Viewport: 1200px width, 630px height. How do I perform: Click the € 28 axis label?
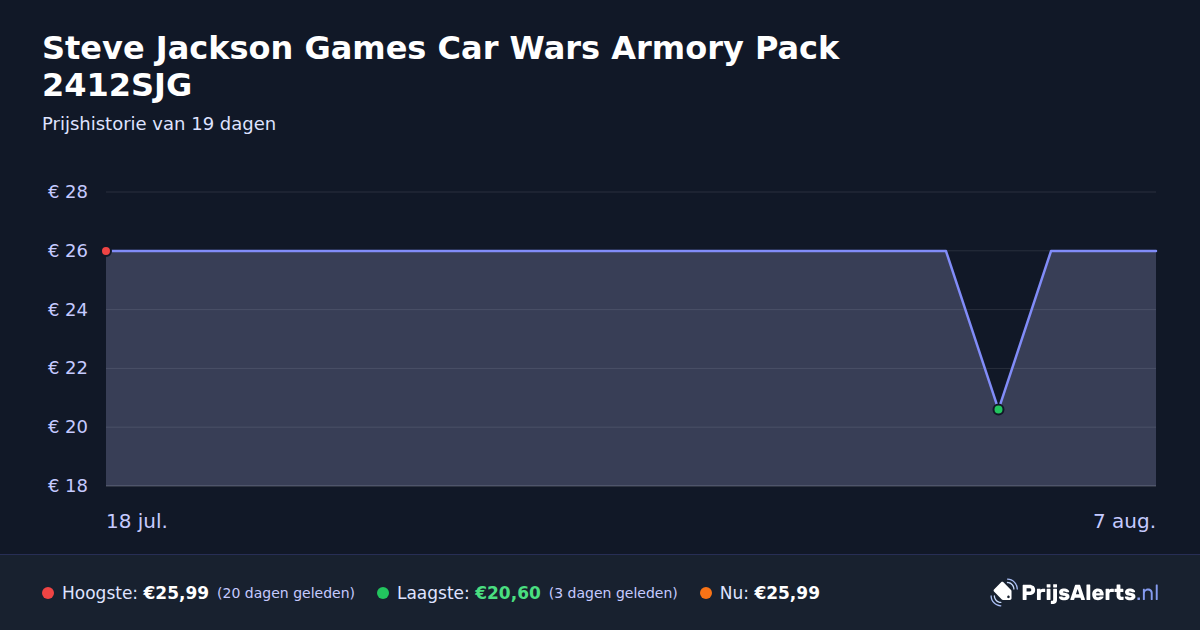tap(68, 192)
